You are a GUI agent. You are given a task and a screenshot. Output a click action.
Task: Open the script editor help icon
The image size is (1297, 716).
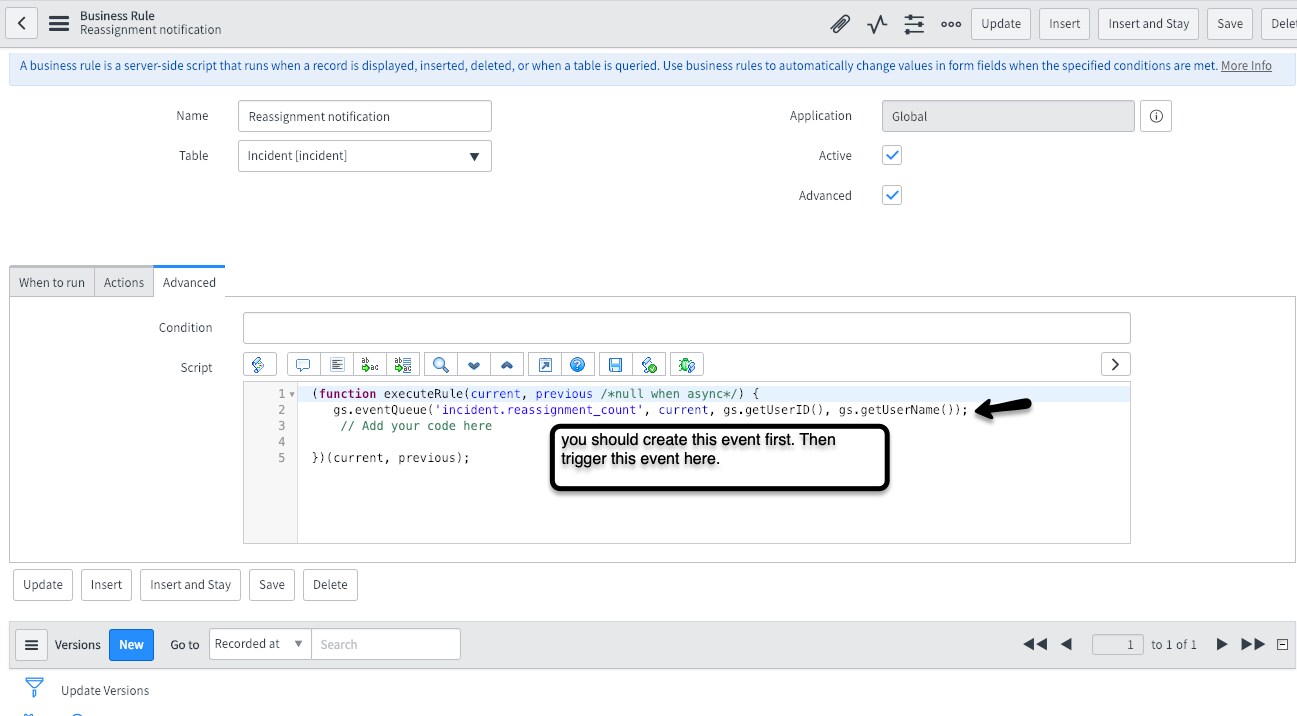(578, 364)
